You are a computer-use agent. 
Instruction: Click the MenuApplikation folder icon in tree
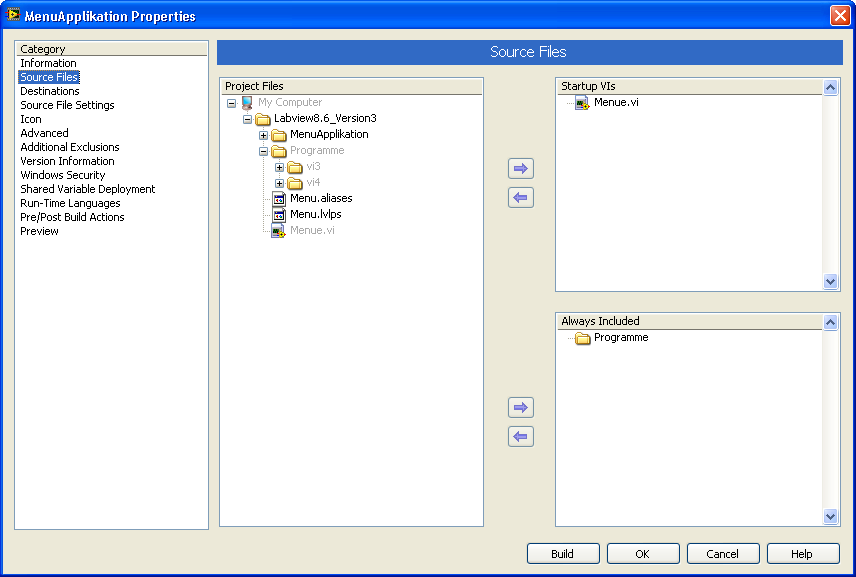tap(279, 135)
